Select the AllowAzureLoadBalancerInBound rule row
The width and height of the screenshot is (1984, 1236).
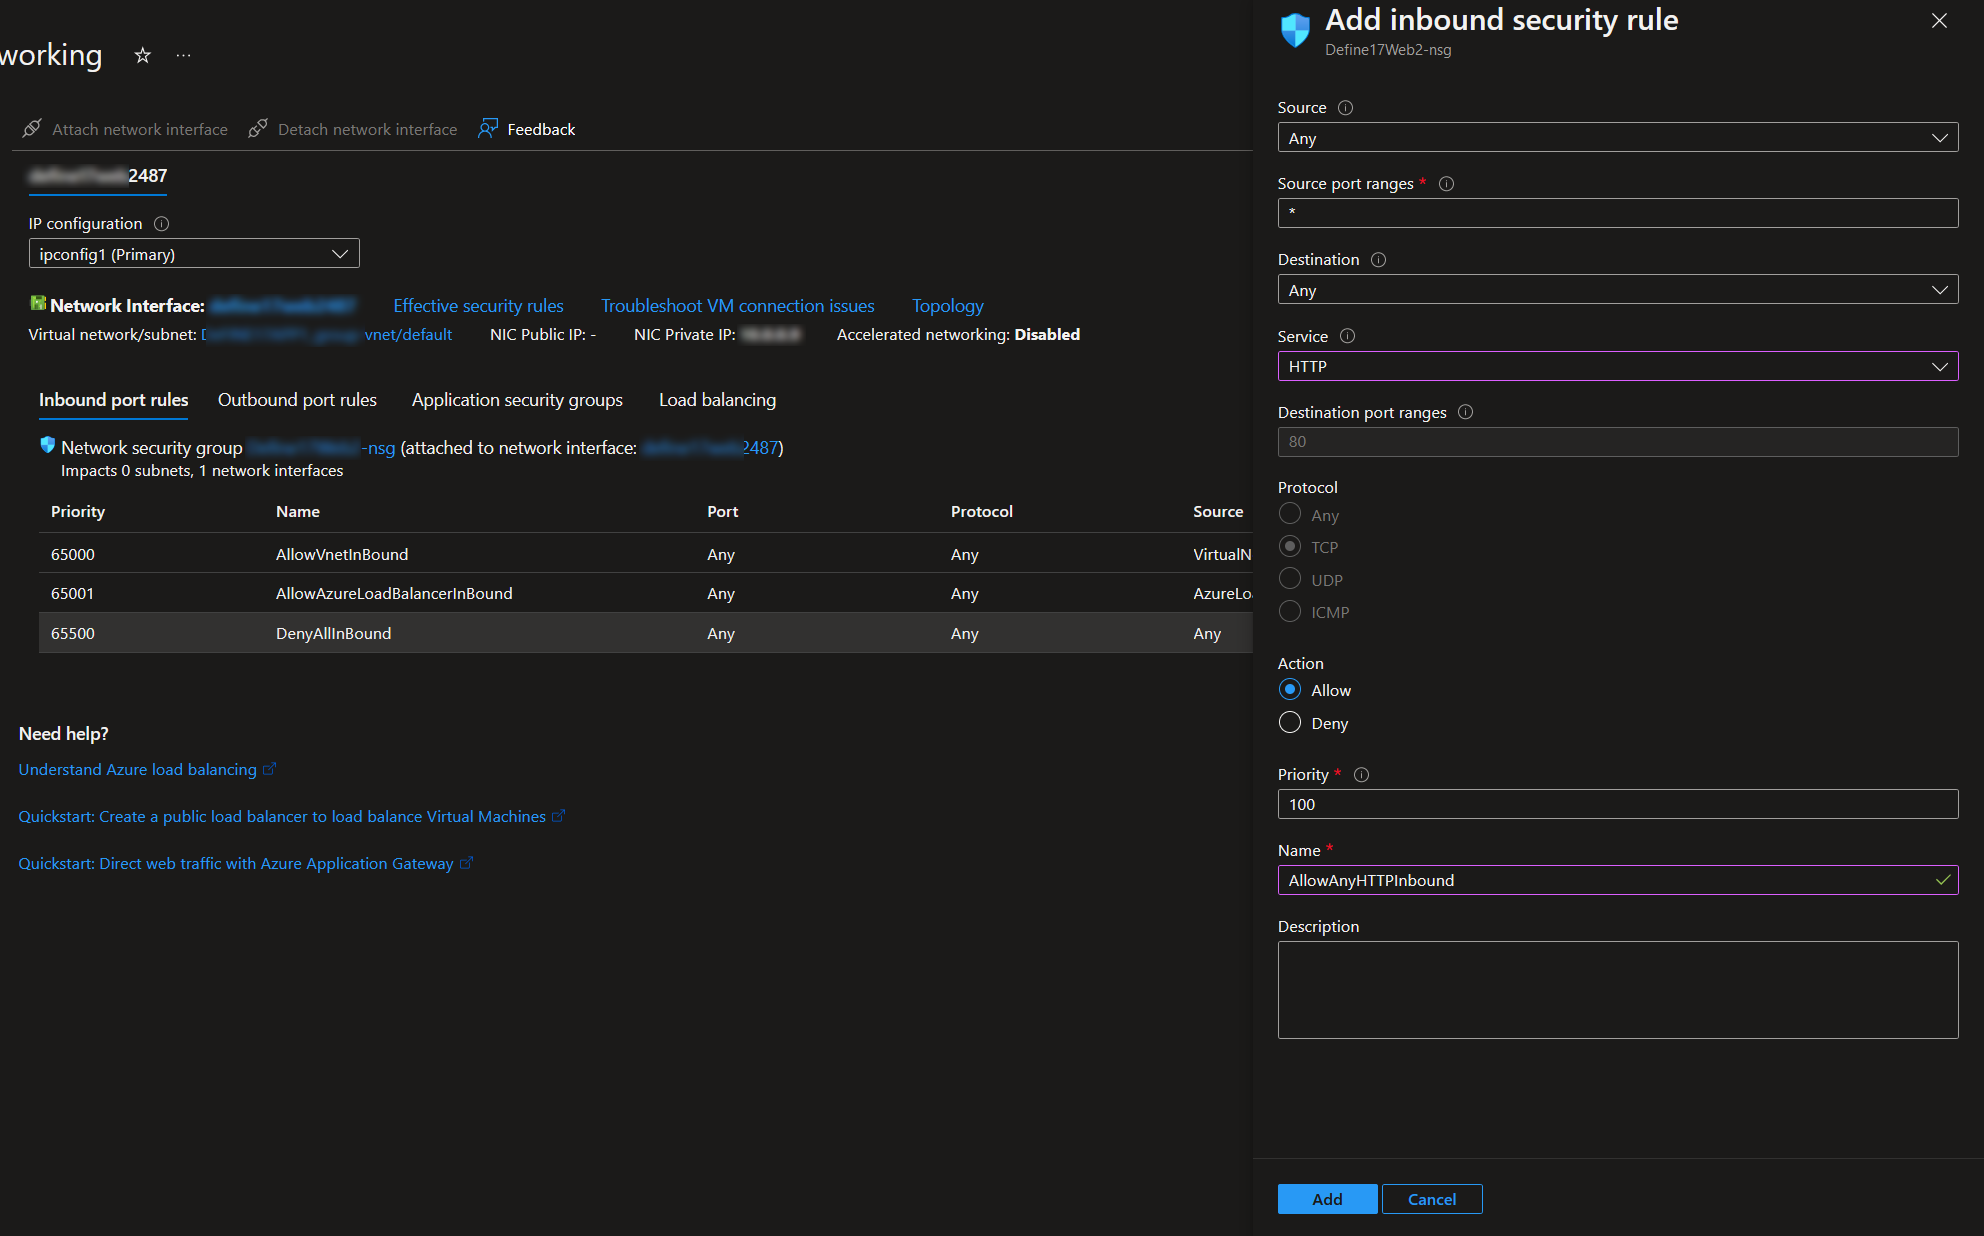pos(645,593)
